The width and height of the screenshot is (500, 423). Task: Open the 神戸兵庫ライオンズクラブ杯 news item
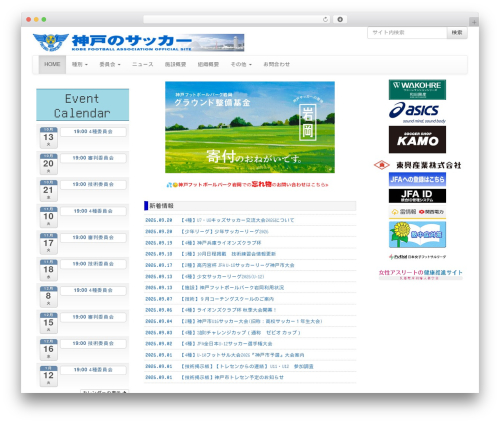tap(221, 243)
